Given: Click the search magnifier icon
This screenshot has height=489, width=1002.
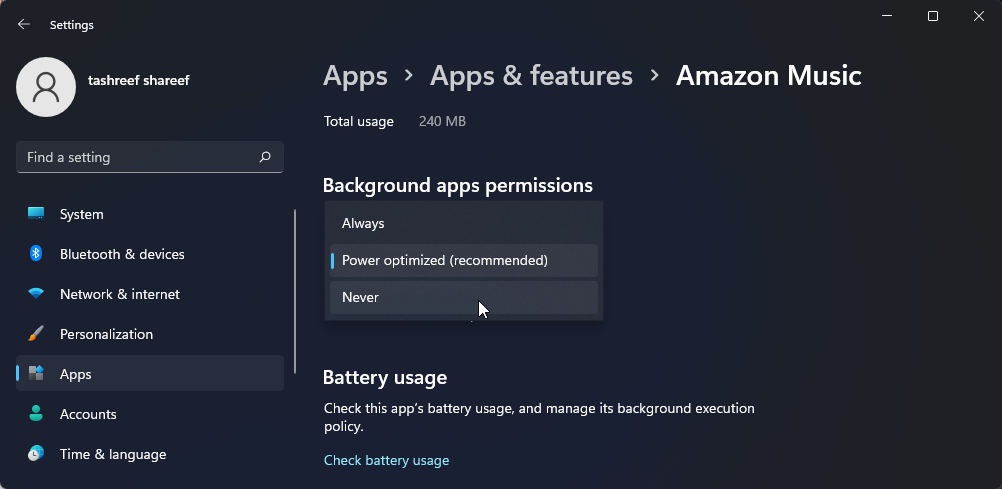Looking at the screenshot, I should point(265,157).
